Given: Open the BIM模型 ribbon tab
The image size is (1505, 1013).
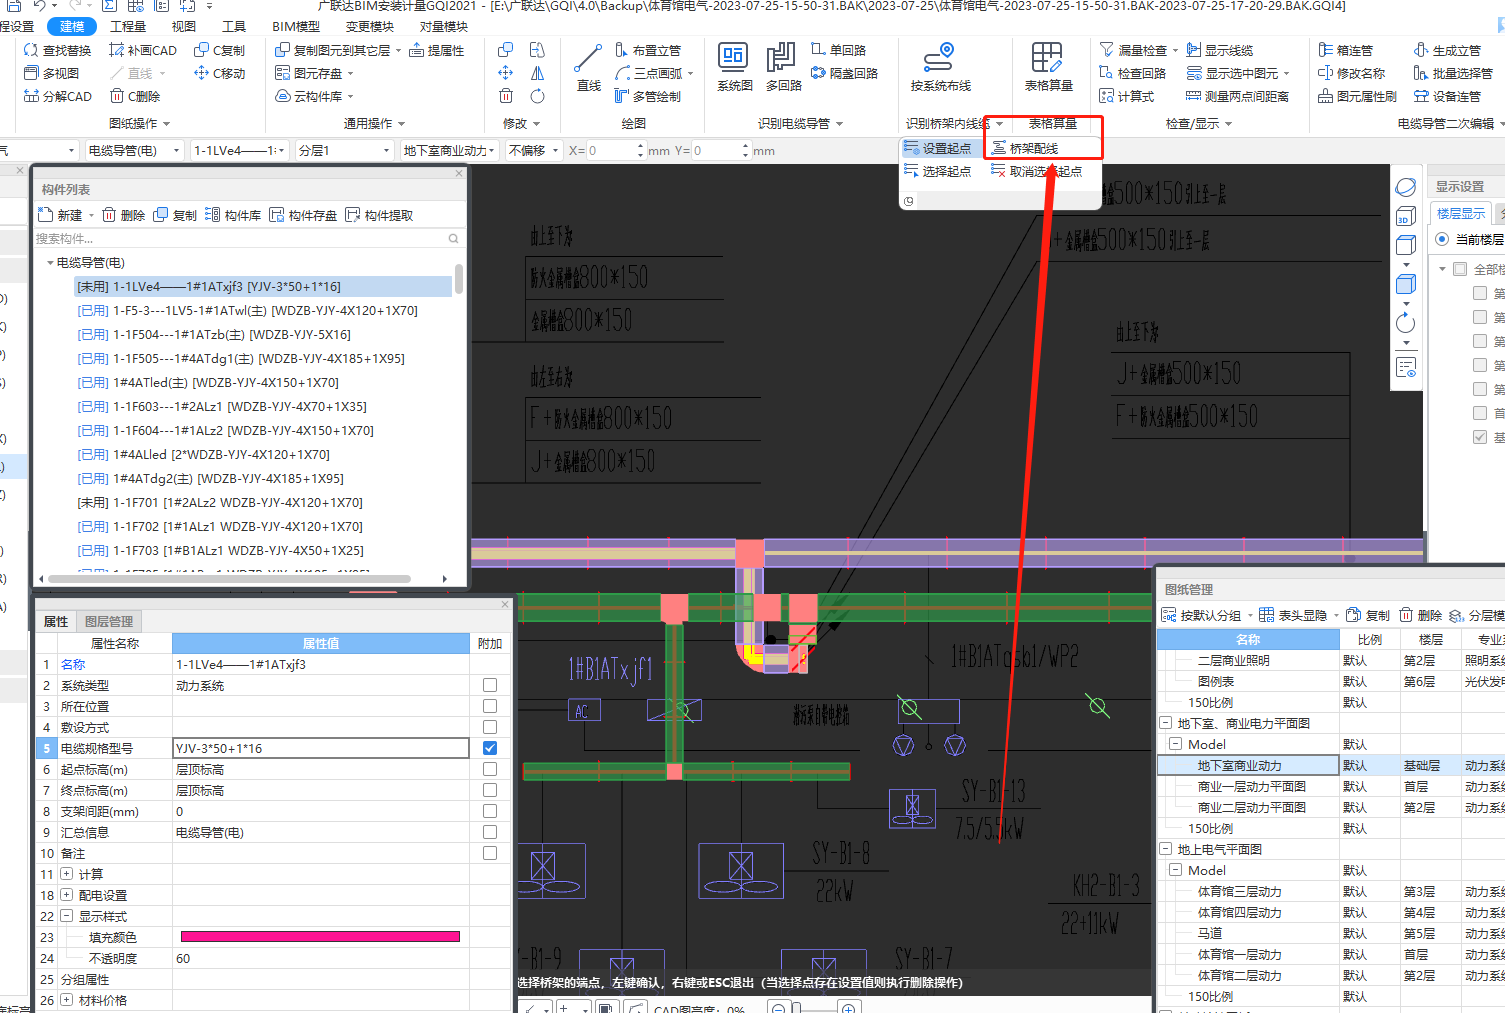Looking at the screenshot, I should click(x=296, y=26).
